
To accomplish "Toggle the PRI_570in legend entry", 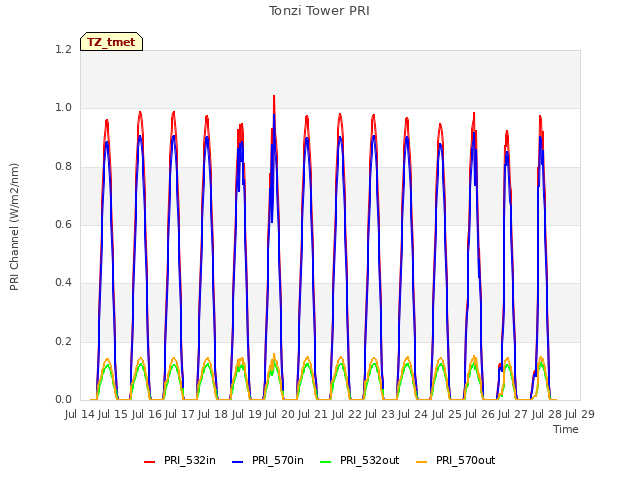I will [268, 460].
